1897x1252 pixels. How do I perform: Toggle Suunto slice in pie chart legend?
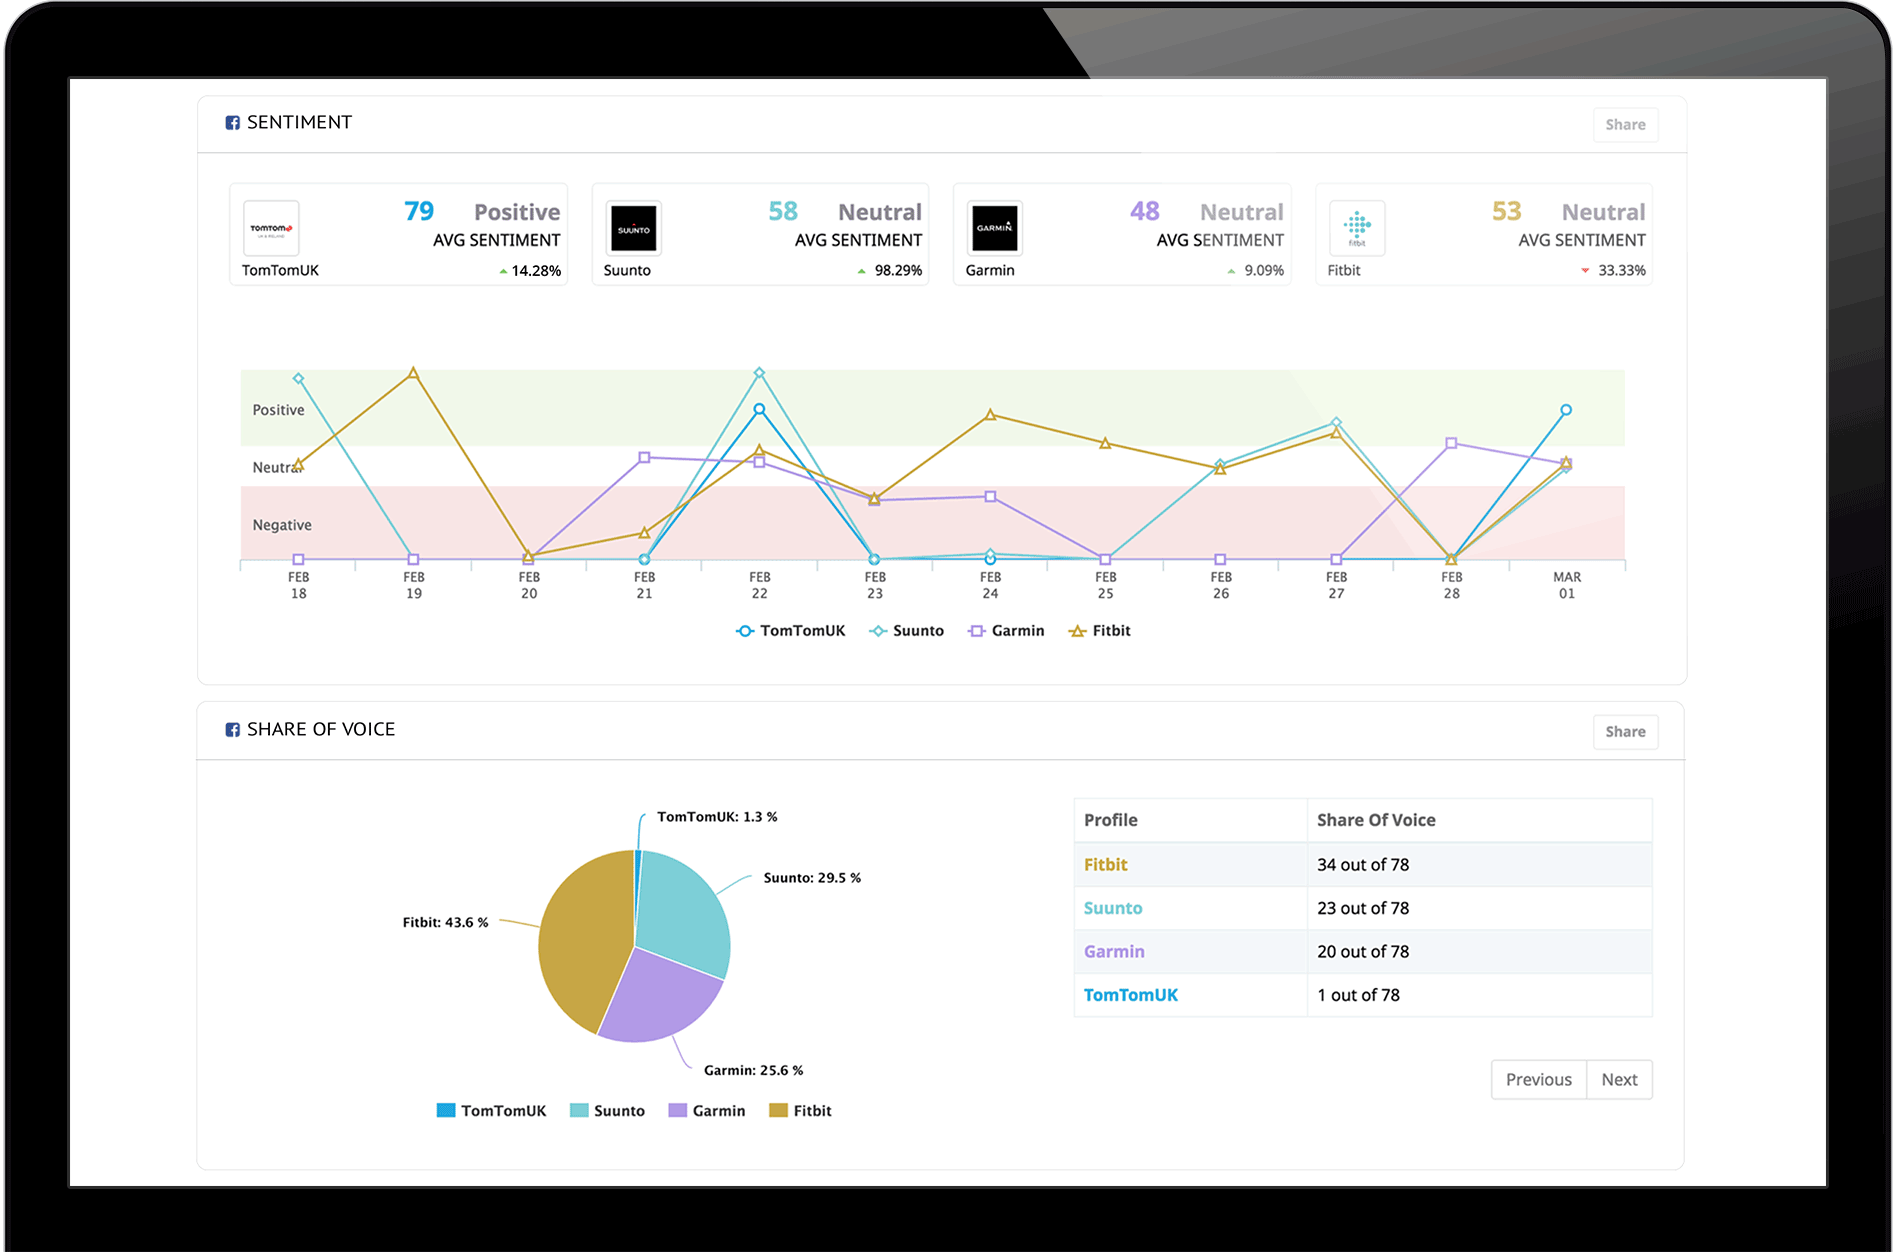click(607, 1111)
